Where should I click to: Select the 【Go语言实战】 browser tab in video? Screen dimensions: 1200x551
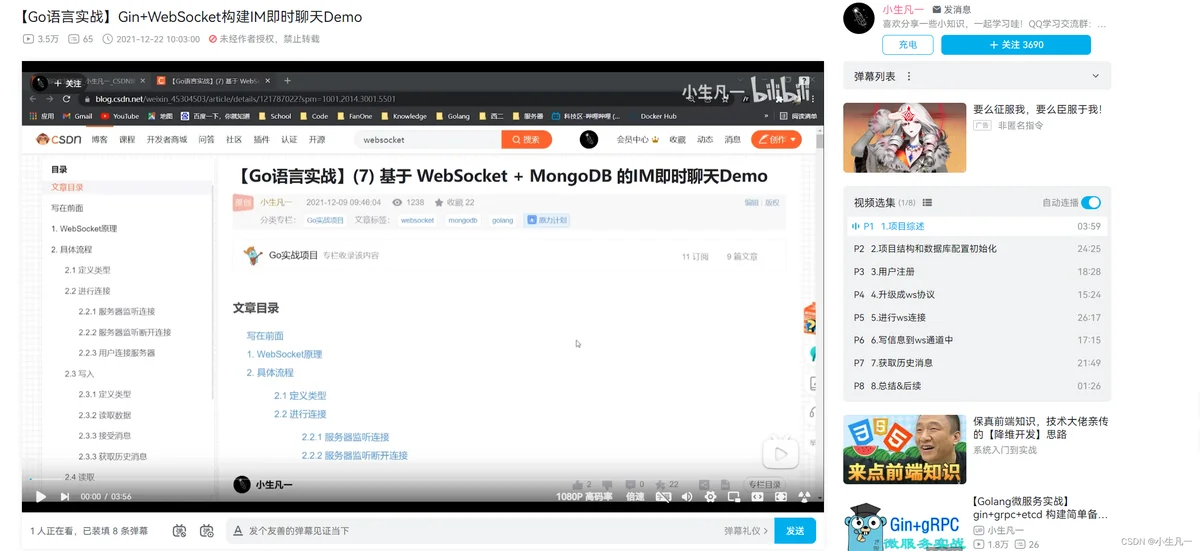(x=213, y=81)
